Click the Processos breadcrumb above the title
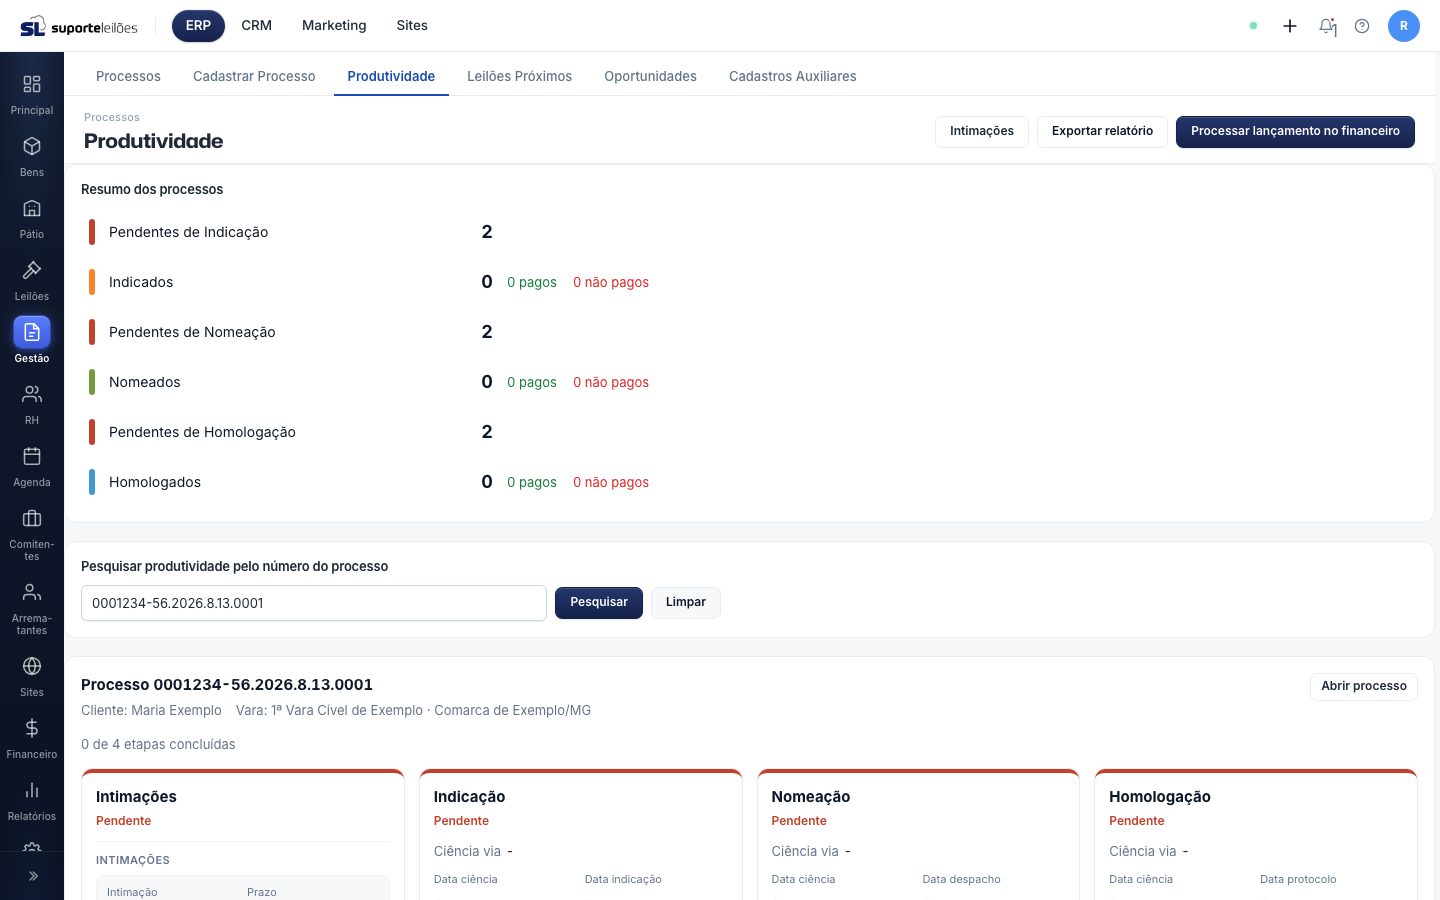The height and width of the screenshot is (900, 1440). (112, 118)
